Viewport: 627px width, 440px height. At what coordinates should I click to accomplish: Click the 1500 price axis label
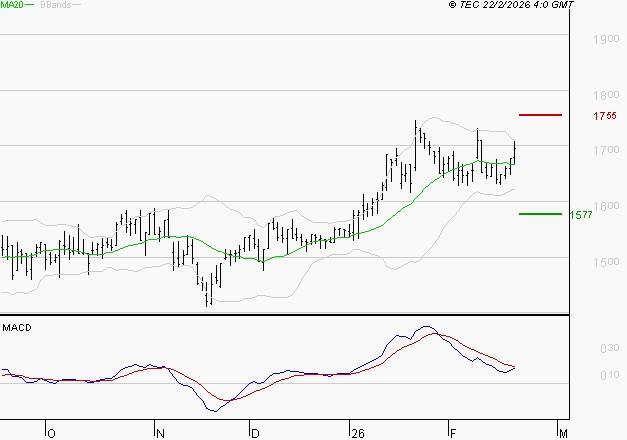tap(606, 262)
